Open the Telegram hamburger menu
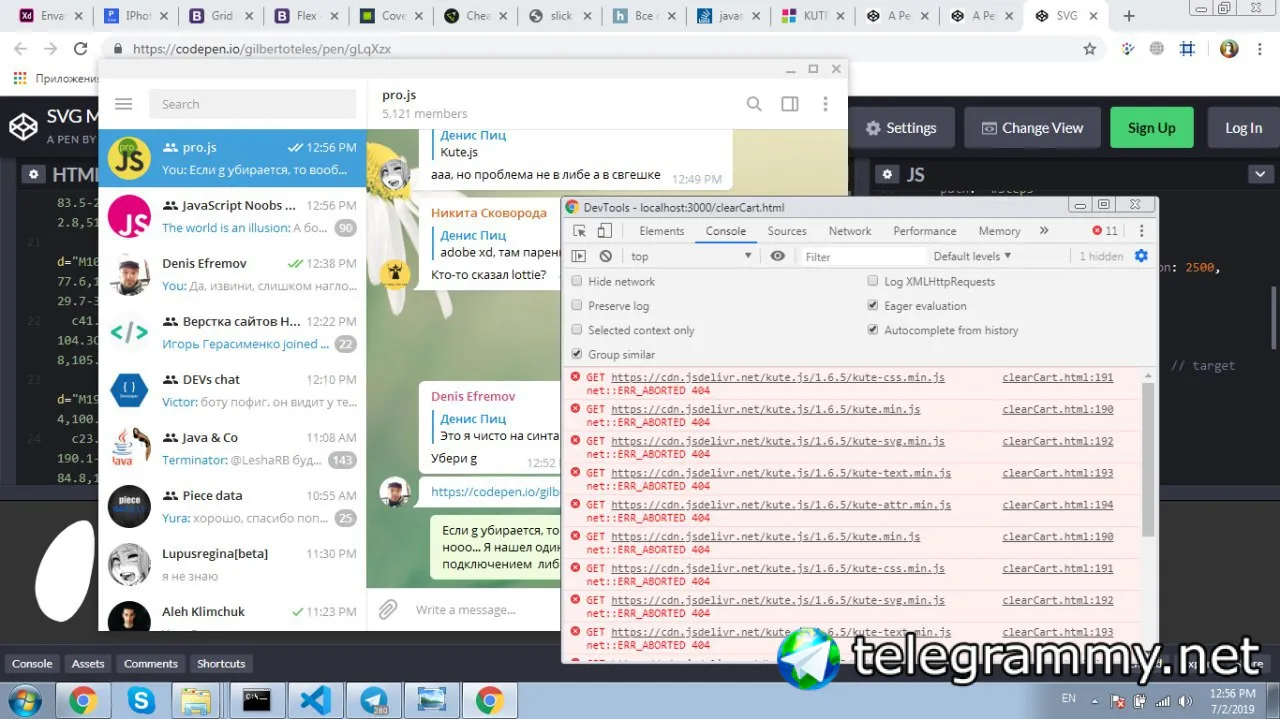The width and height of the screenshot is (1280, 719). [x=123, y=104]
